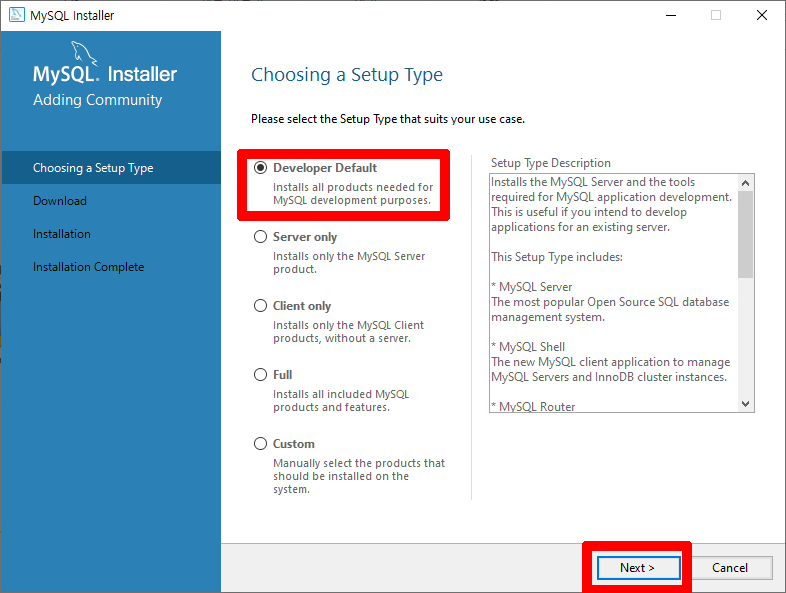Close the MySQL Installer window
This screenshot has height=593, width=786.
point(762,15)
